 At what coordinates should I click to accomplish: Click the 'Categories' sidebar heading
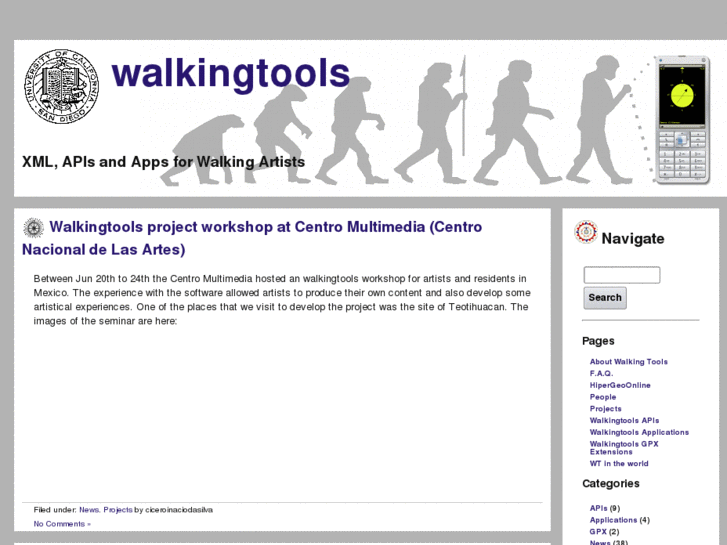[x=611, y=483]
